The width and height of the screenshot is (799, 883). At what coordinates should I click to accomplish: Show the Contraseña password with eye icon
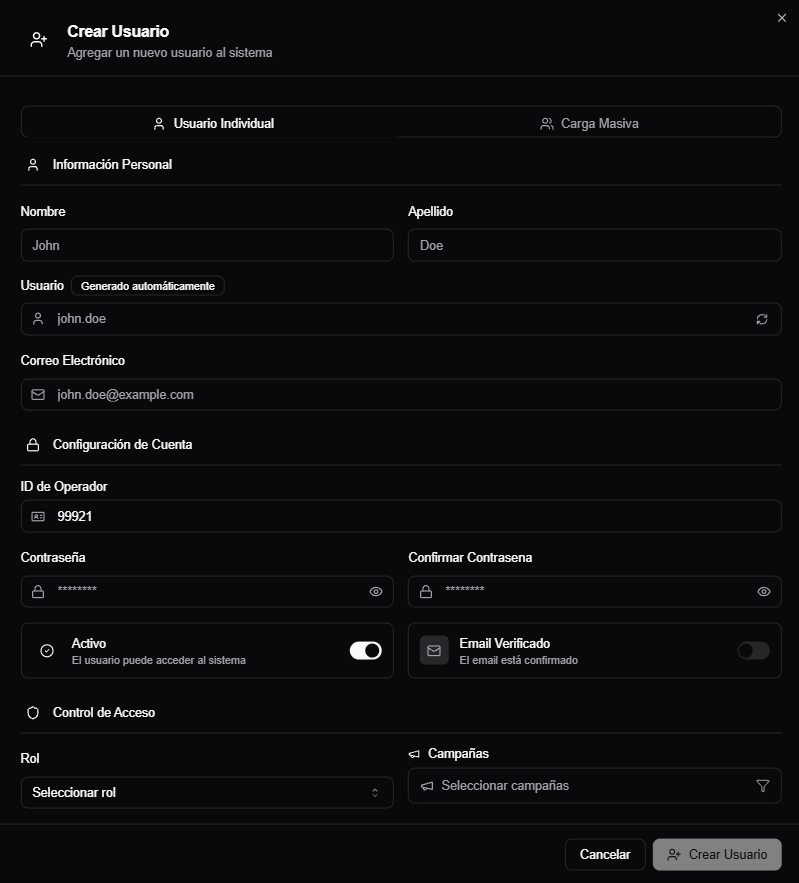(x=376, y=591)
